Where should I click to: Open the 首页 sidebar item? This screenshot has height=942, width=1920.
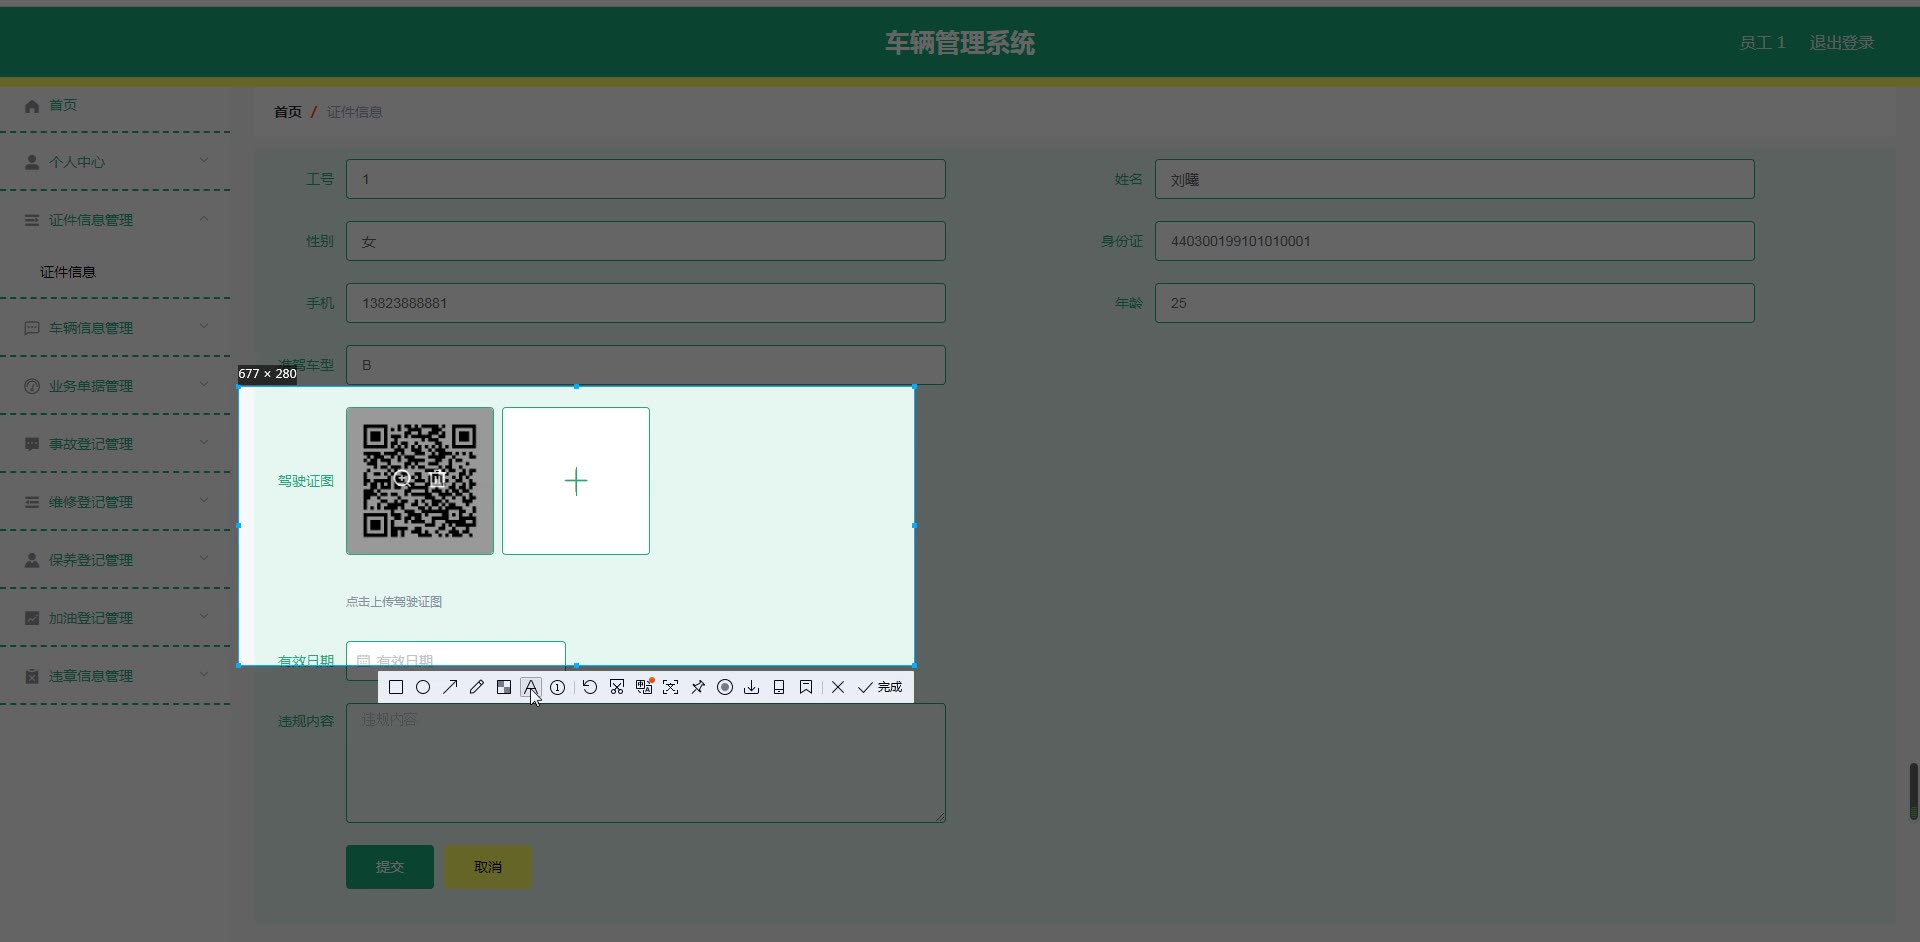pyautogui.click(x=115, y=105)
